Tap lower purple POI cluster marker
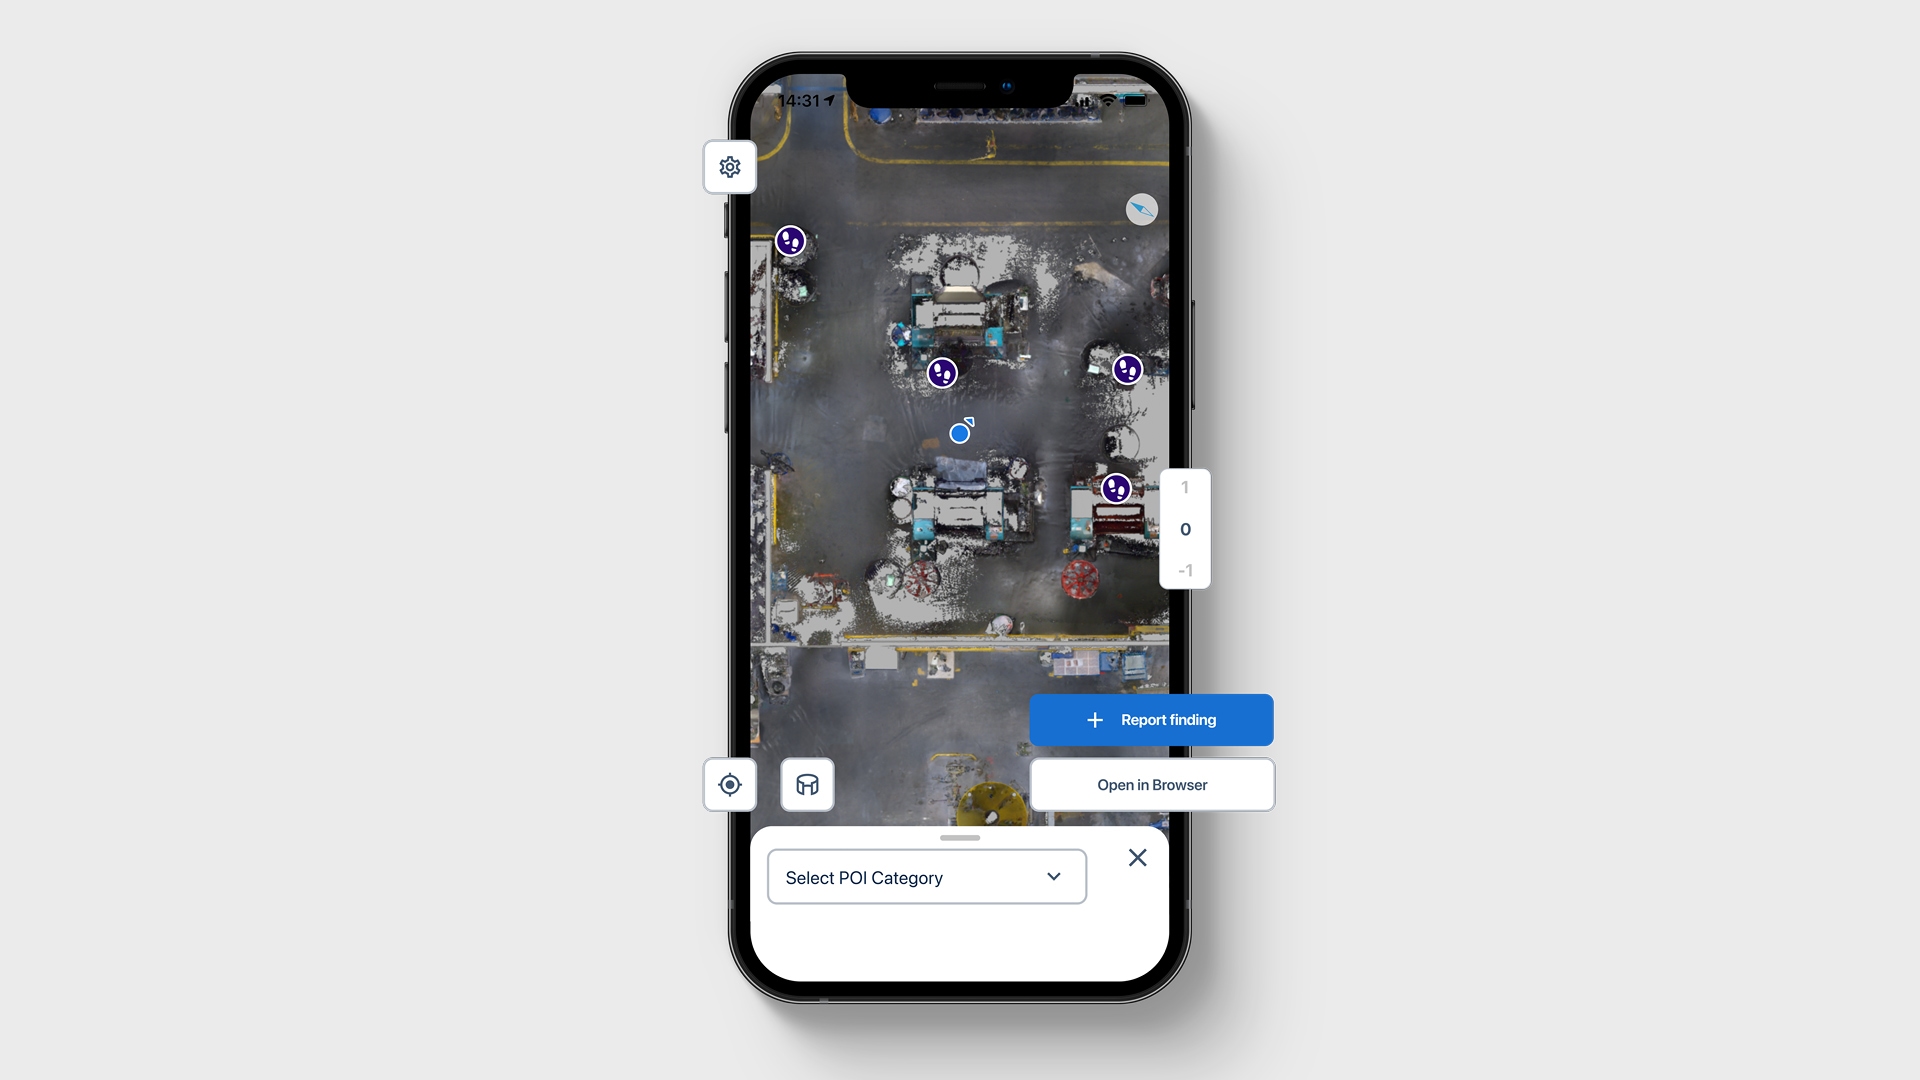This screenshot has height=1080, width=1920. point(1118,487)
